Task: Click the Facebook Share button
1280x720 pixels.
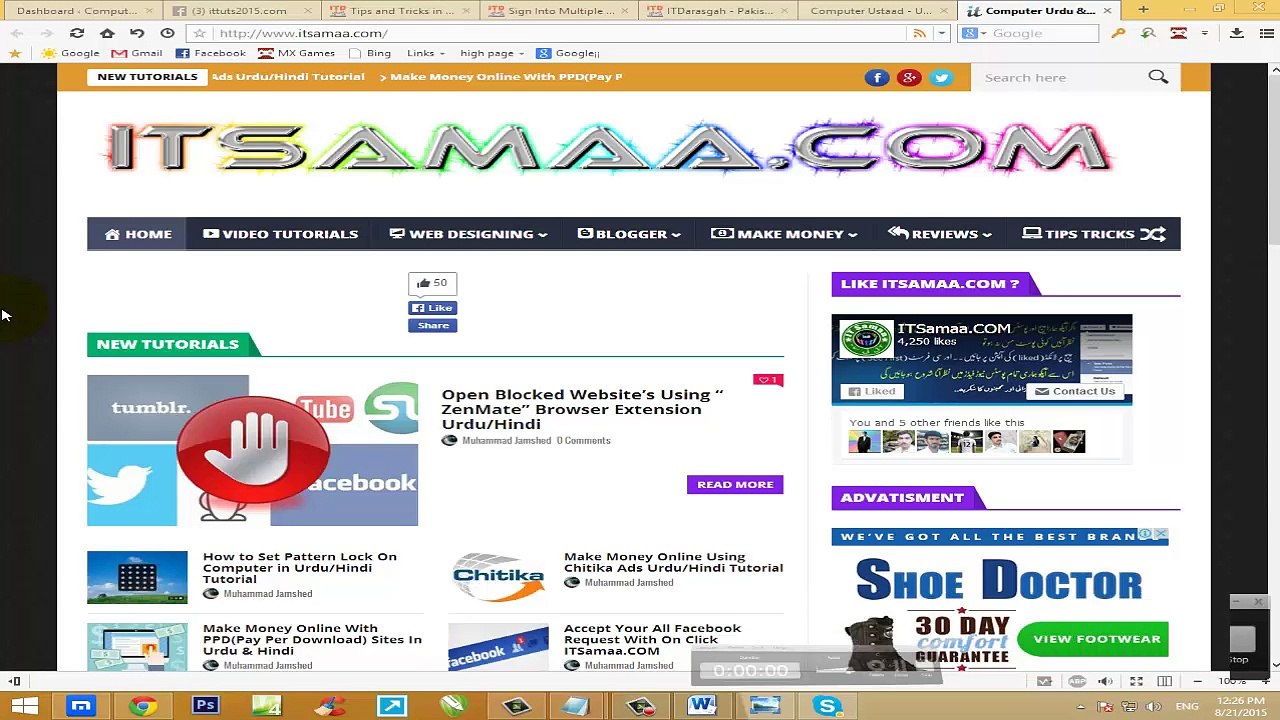Action: 433,326
